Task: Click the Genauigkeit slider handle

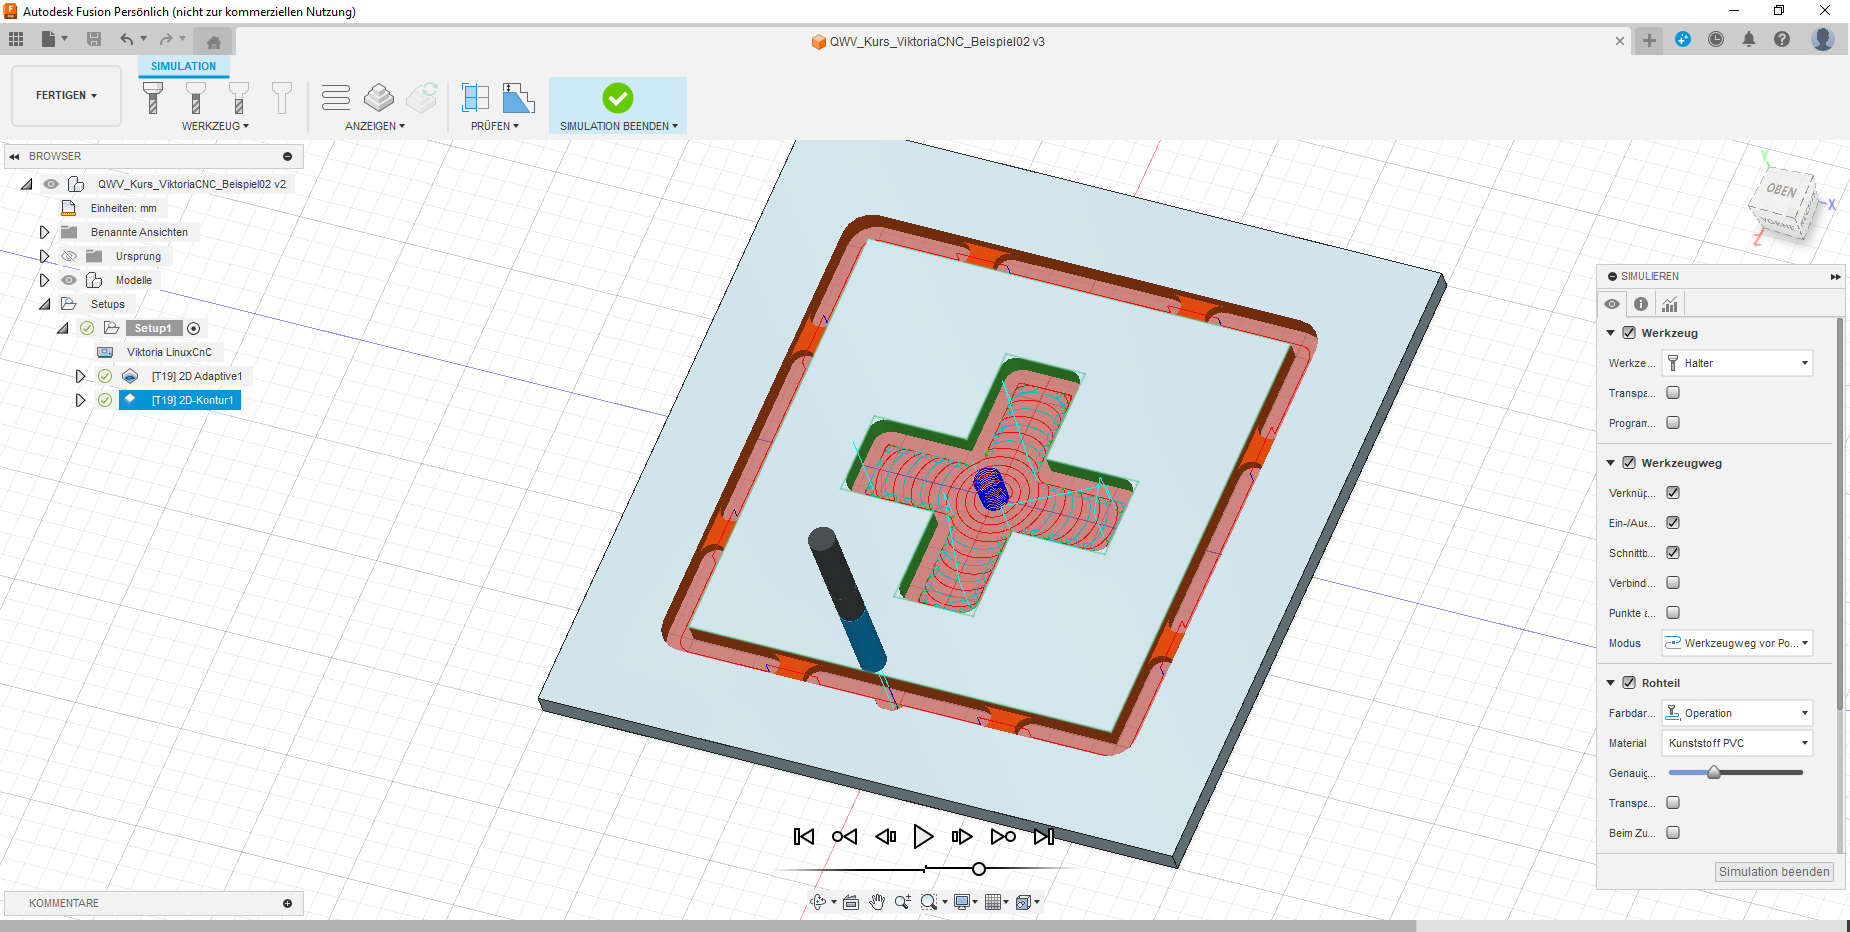Action: (x=1714, y=772)
